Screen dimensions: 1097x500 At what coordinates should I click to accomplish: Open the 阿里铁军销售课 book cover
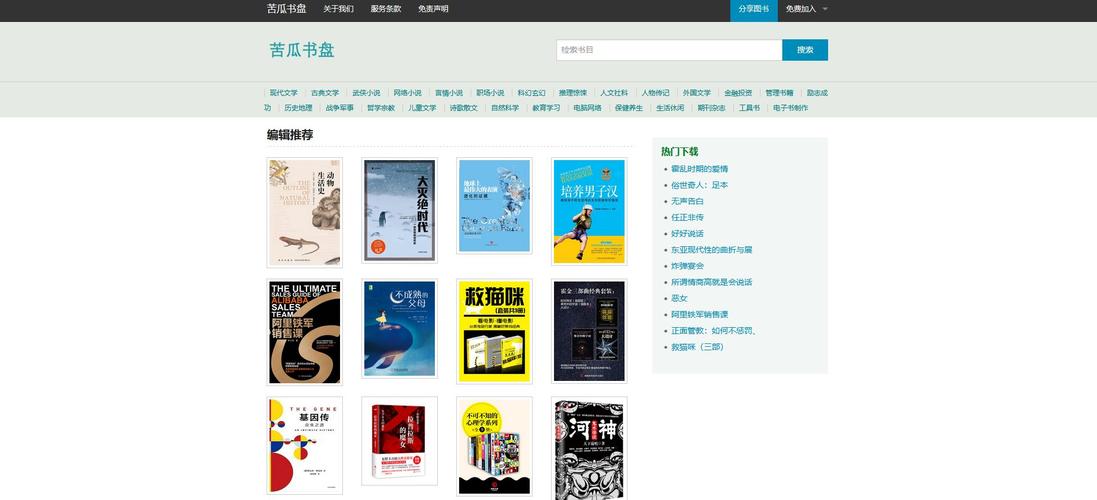coord(304,332)
